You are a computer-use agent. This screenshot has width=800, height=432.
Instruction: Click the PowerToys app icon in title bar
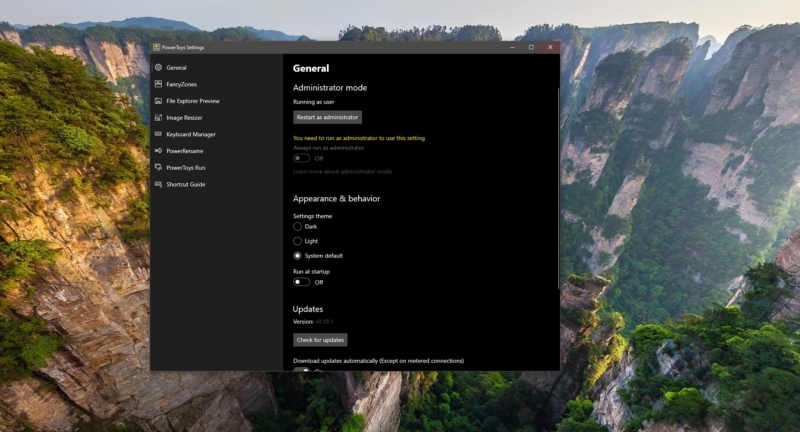coord(156,47)
